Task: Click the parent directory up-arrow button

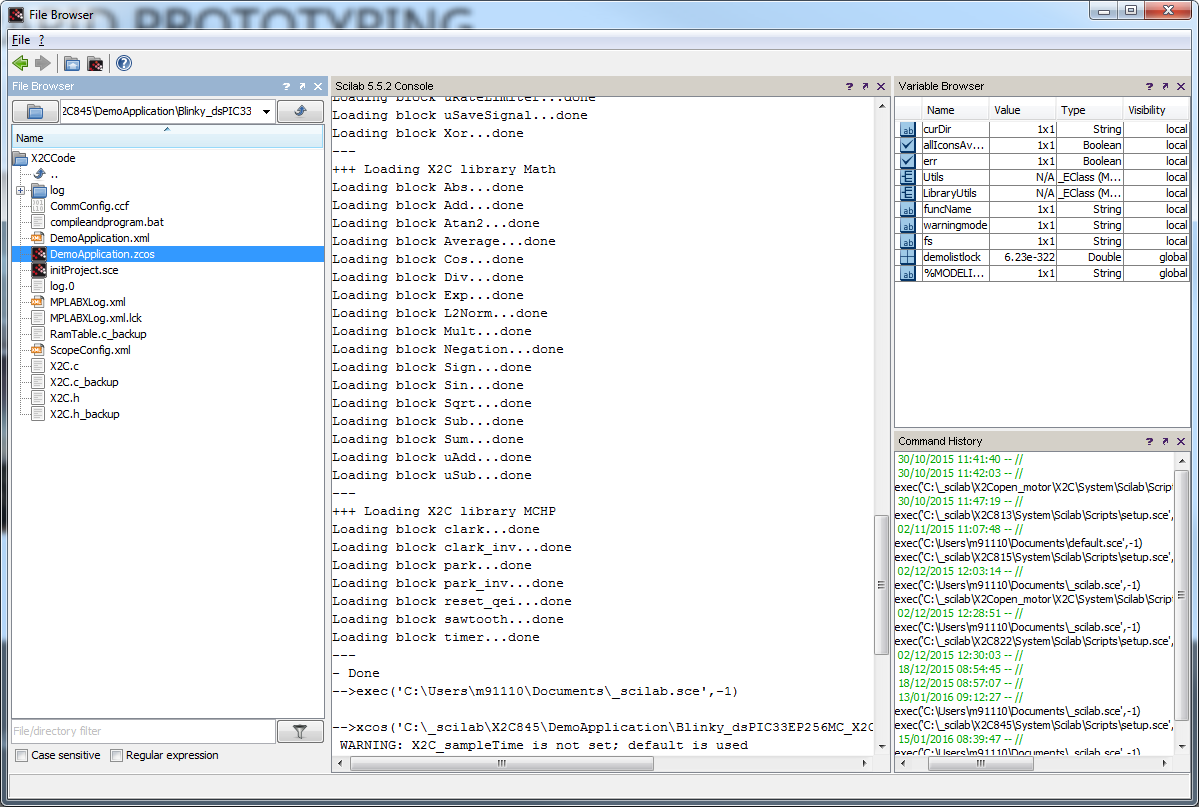Action: (299, 111)
